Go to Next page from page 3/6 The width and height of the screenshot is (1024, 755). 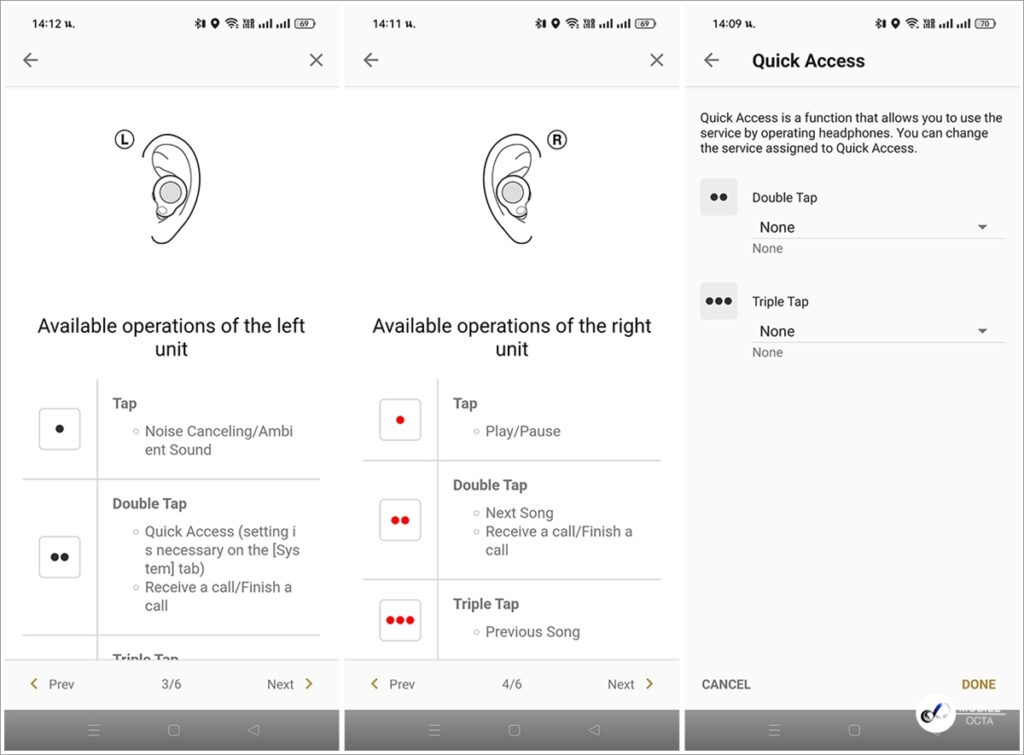[291, 684]
